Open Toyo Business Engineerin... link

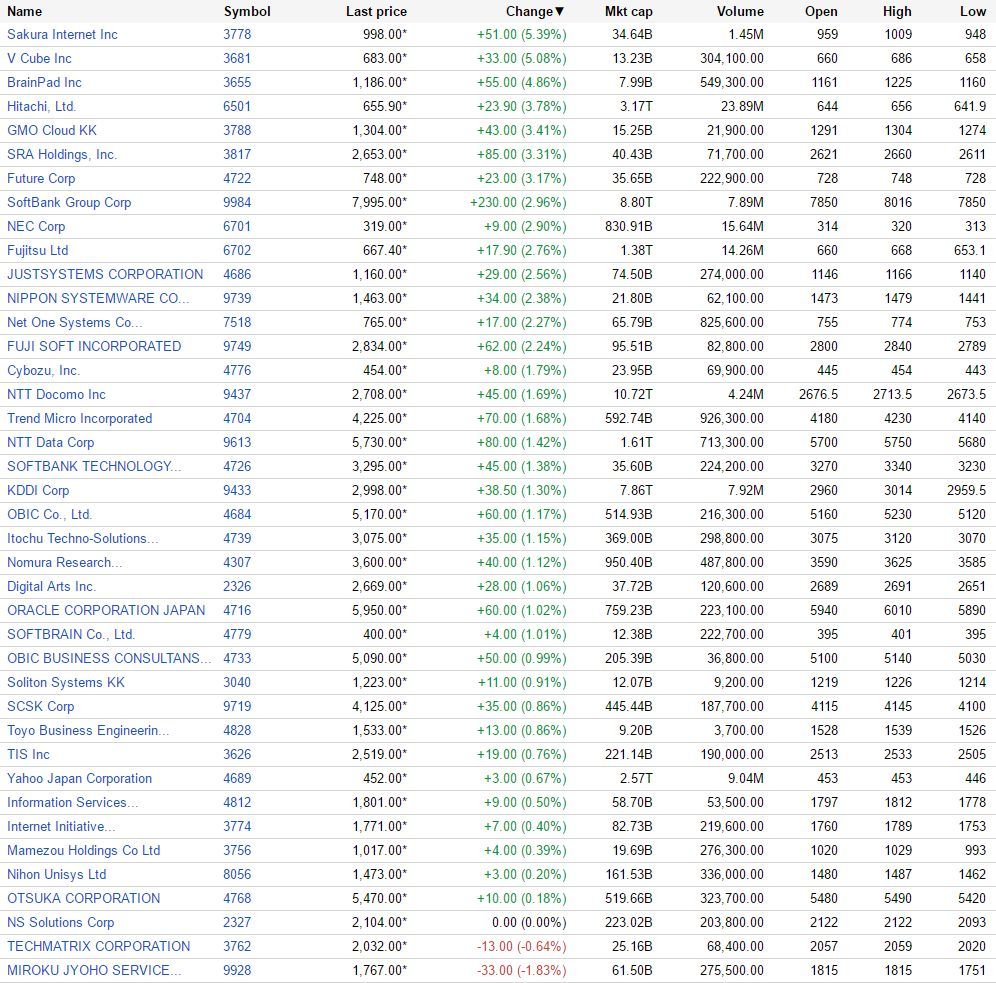click(x=88, y=730)
